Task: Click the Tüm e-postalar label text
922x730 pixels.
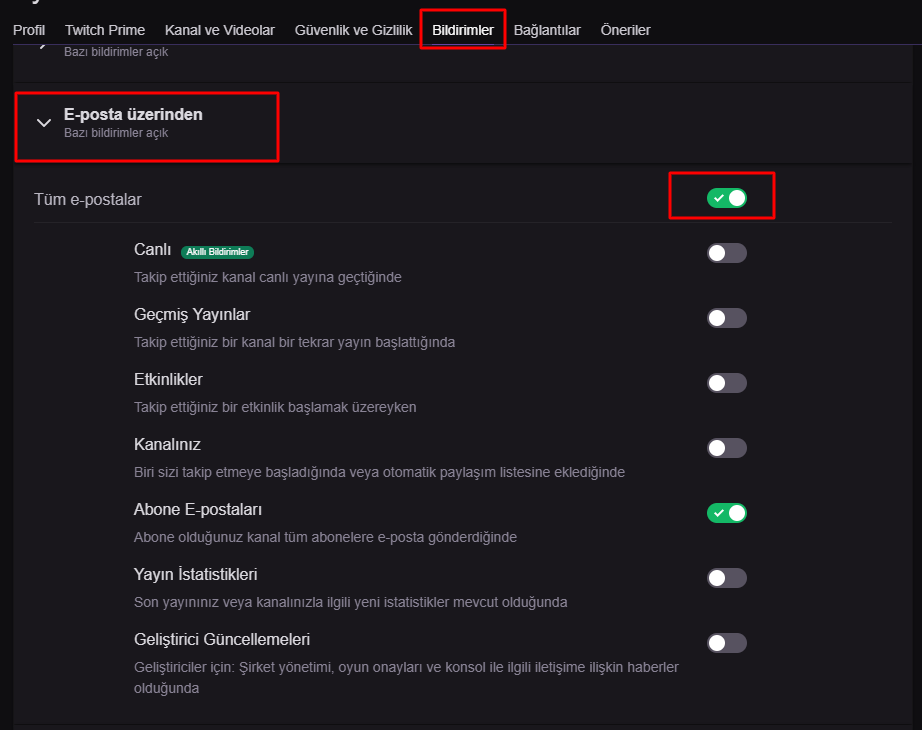Action: [x=88, y=199]
